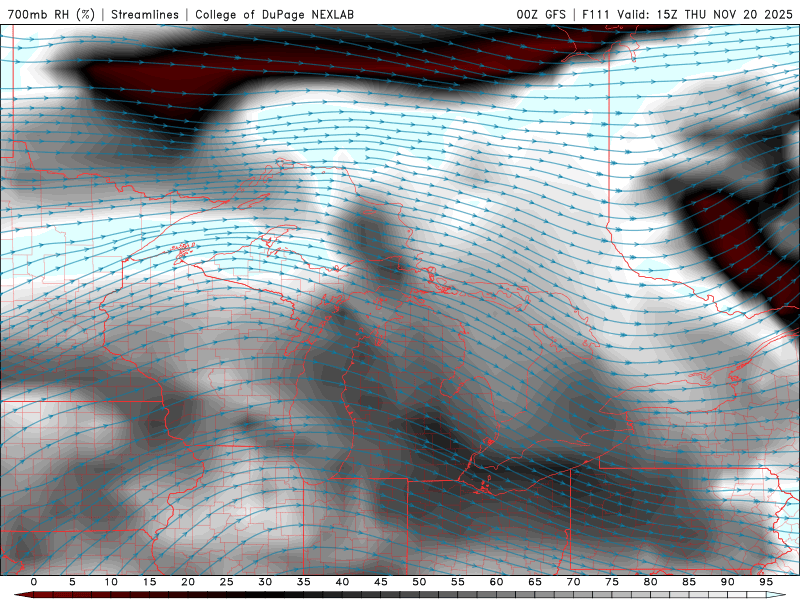Select the colorbar label "80"
The image size is (800, 600).
(x=650, y=582)
